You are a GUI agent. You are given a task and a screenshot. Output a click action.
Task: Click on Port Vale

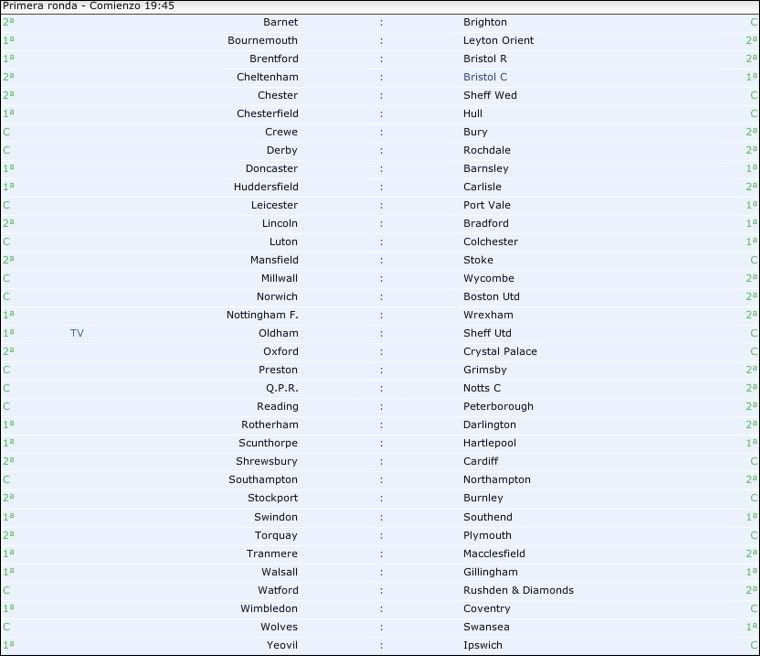click(x=487, y=205)
